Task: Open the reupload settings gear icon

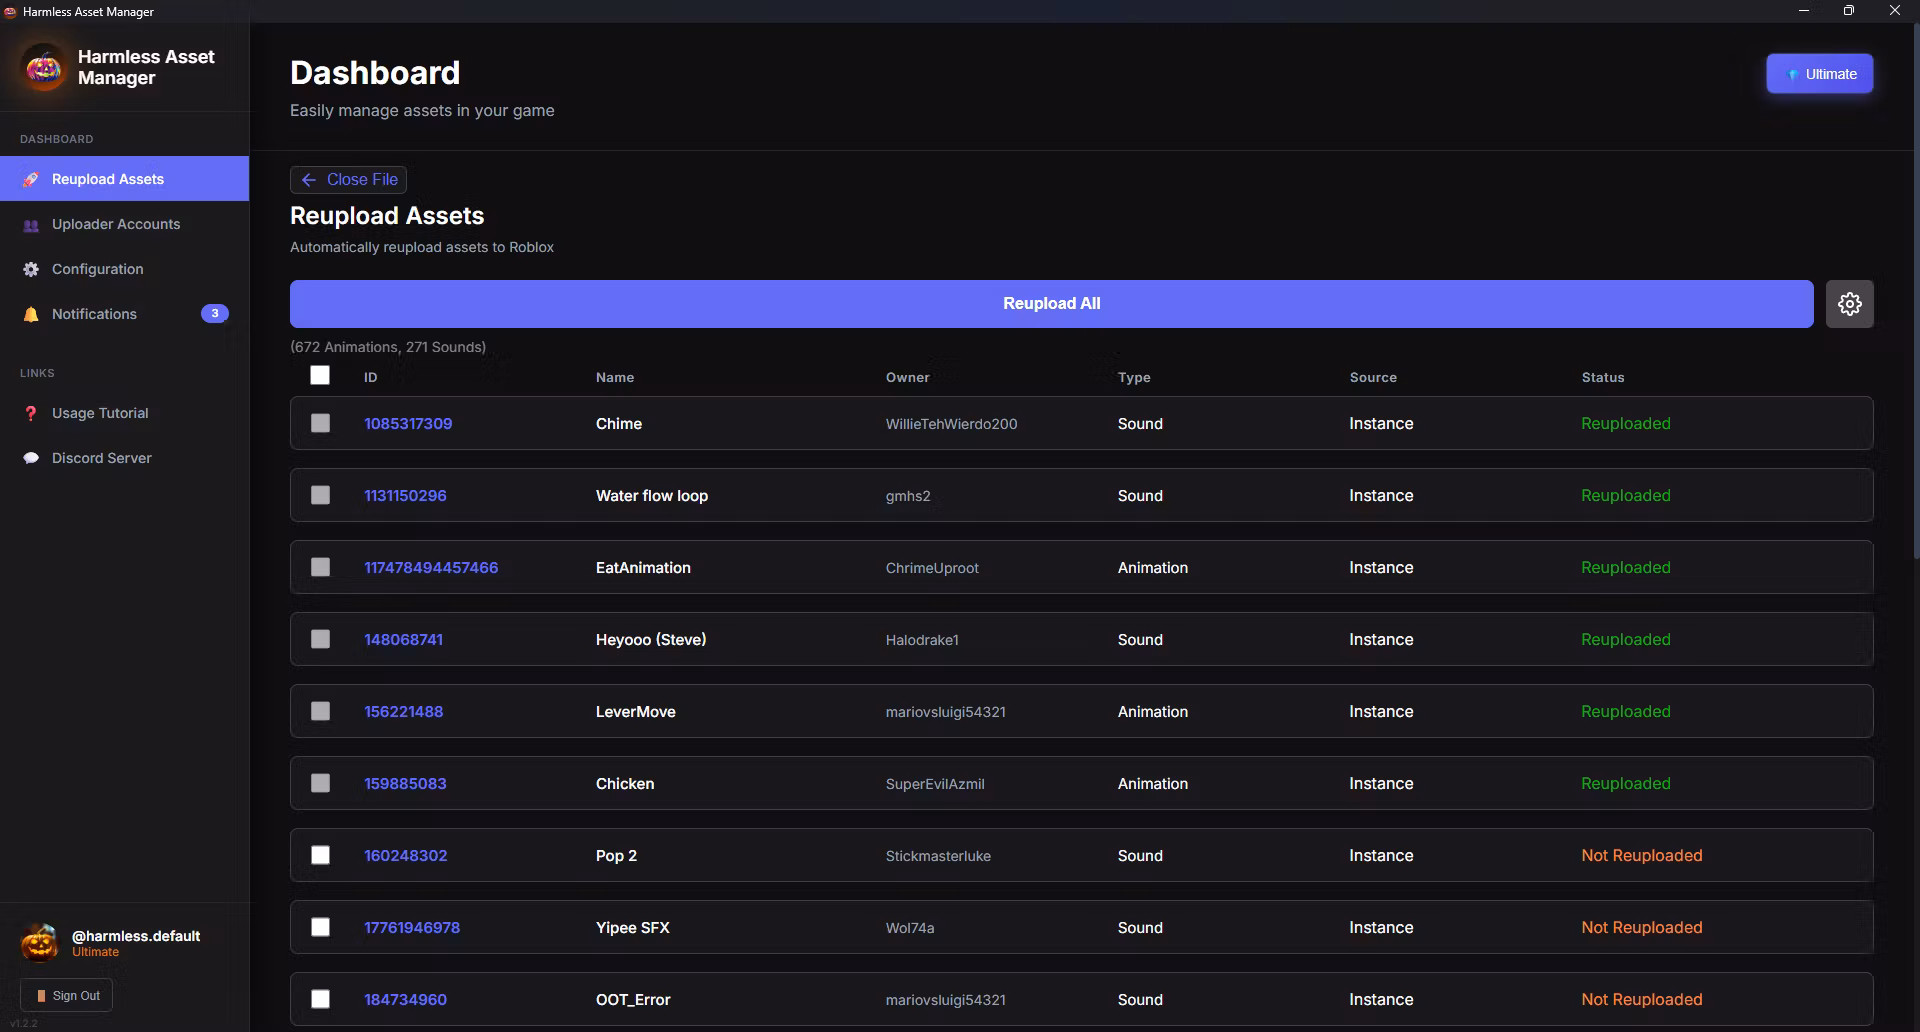Action: [1849, 304]
